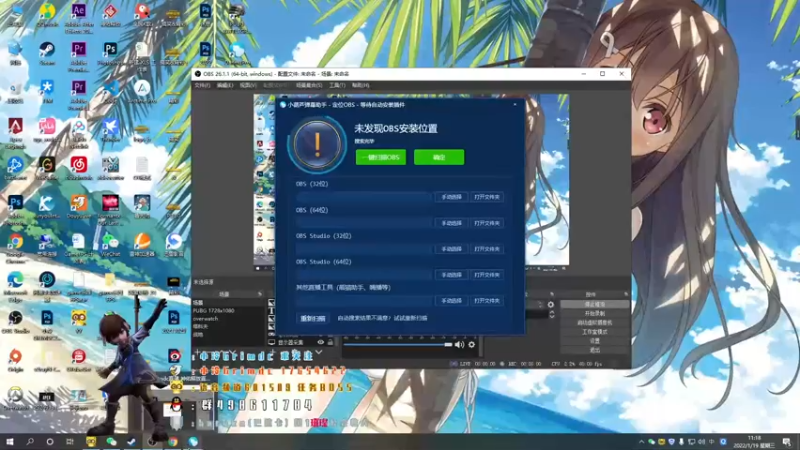The width and height of the screenshot is (800, 450).
Task: Click the OBS (32位) path field
Action: tap(364, 197)
